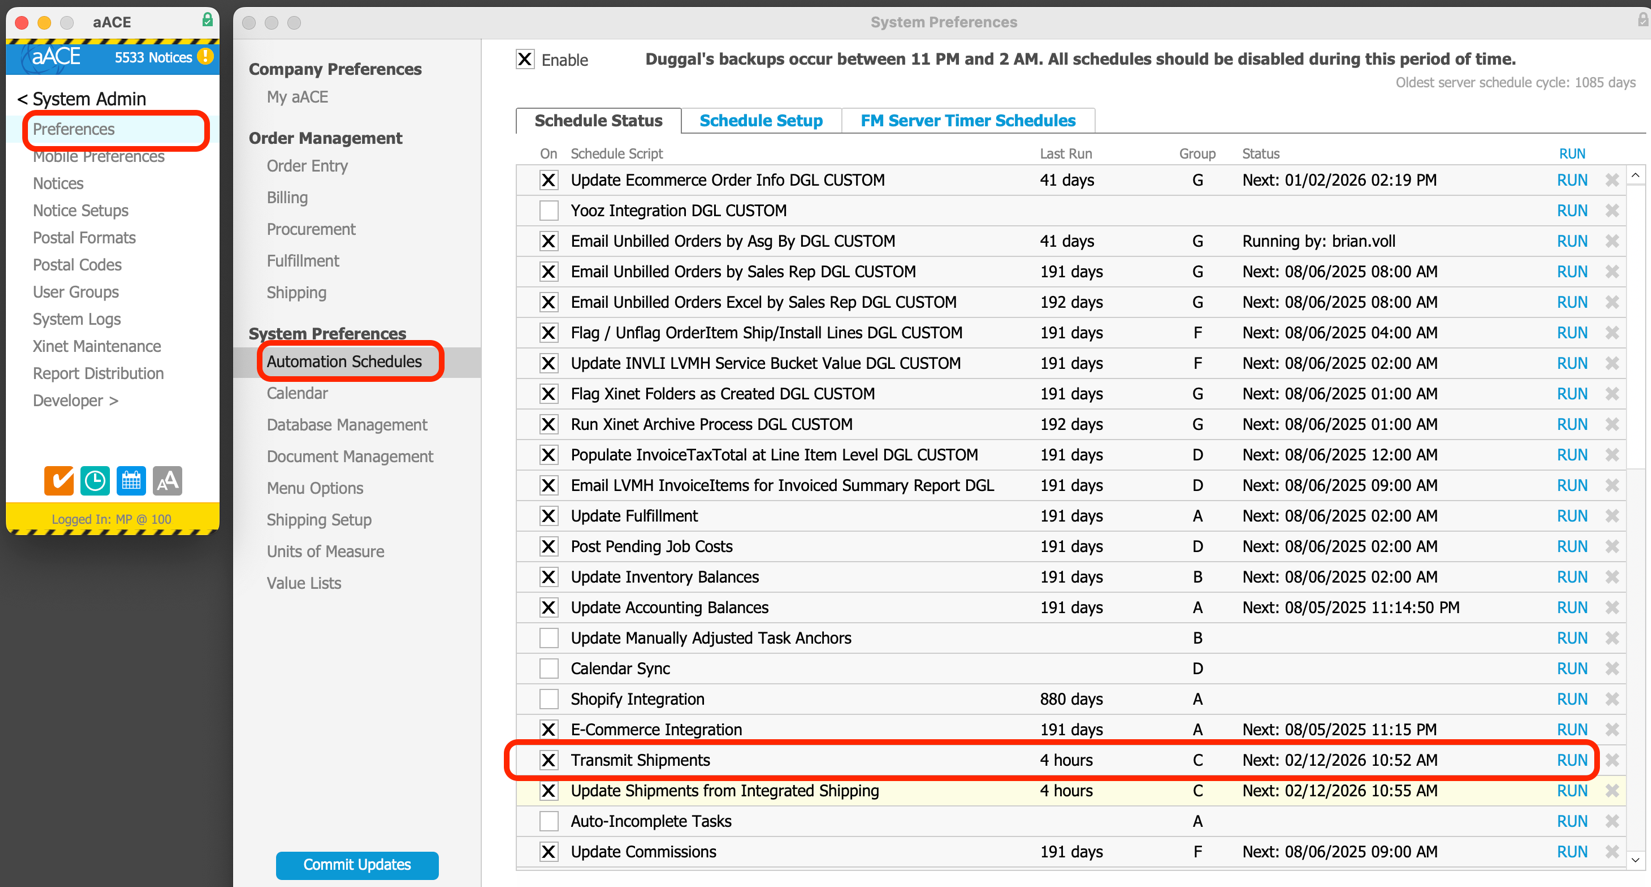This screenshot has height=887, width=1651.
Task: Open Value Lists preferences
Action: [304, 583]
